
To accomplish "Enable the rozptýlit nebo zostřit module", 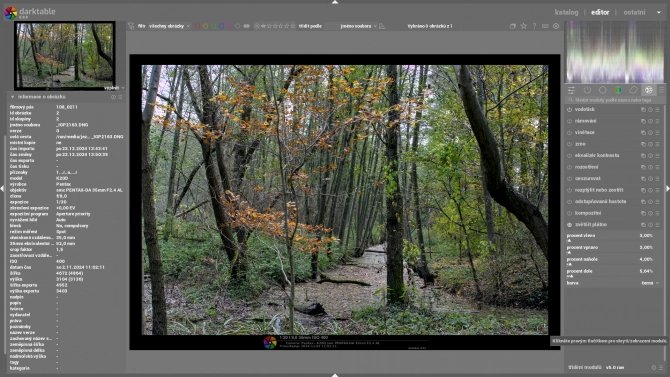I will 570,190.
